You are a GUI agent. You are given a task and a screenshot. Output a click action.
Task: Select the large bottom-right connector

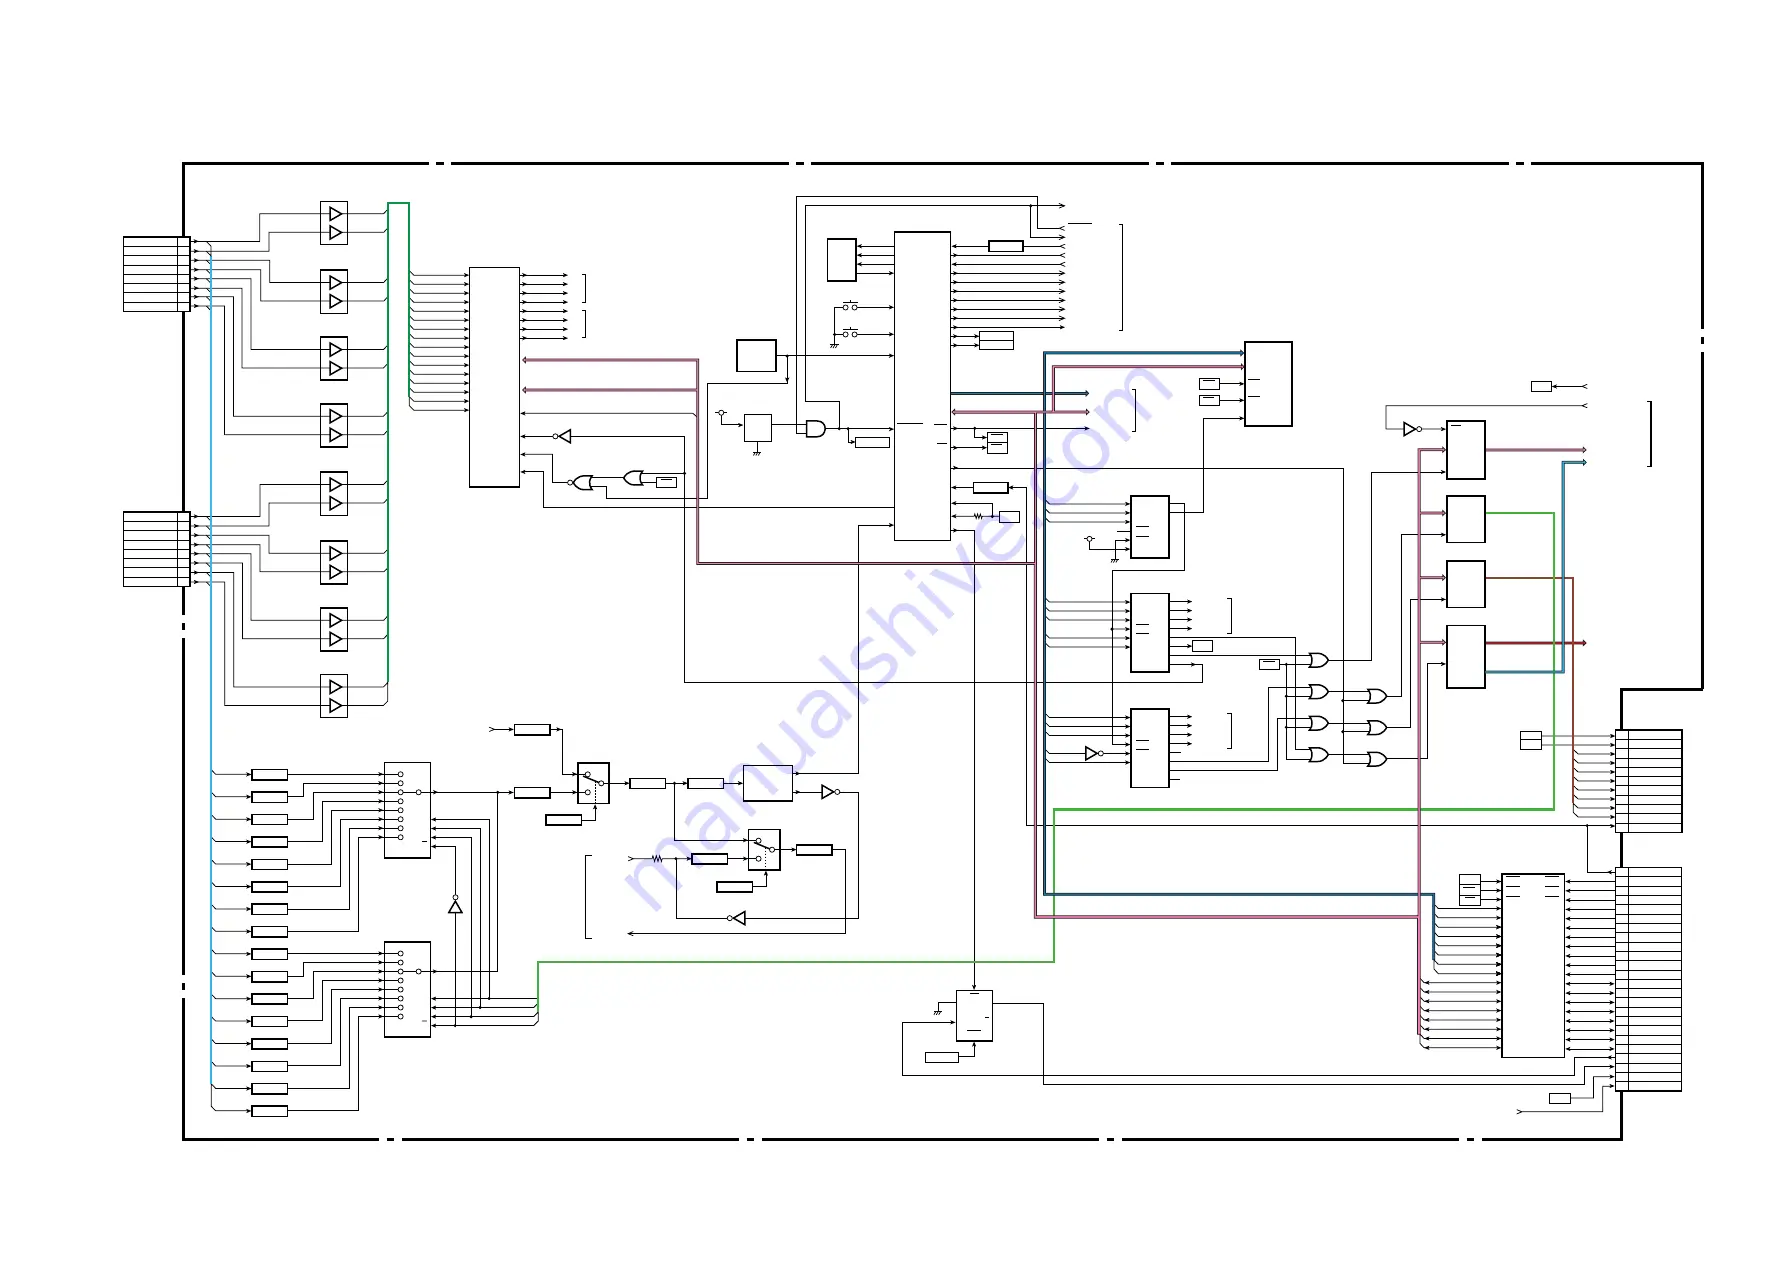(1648, 979)
